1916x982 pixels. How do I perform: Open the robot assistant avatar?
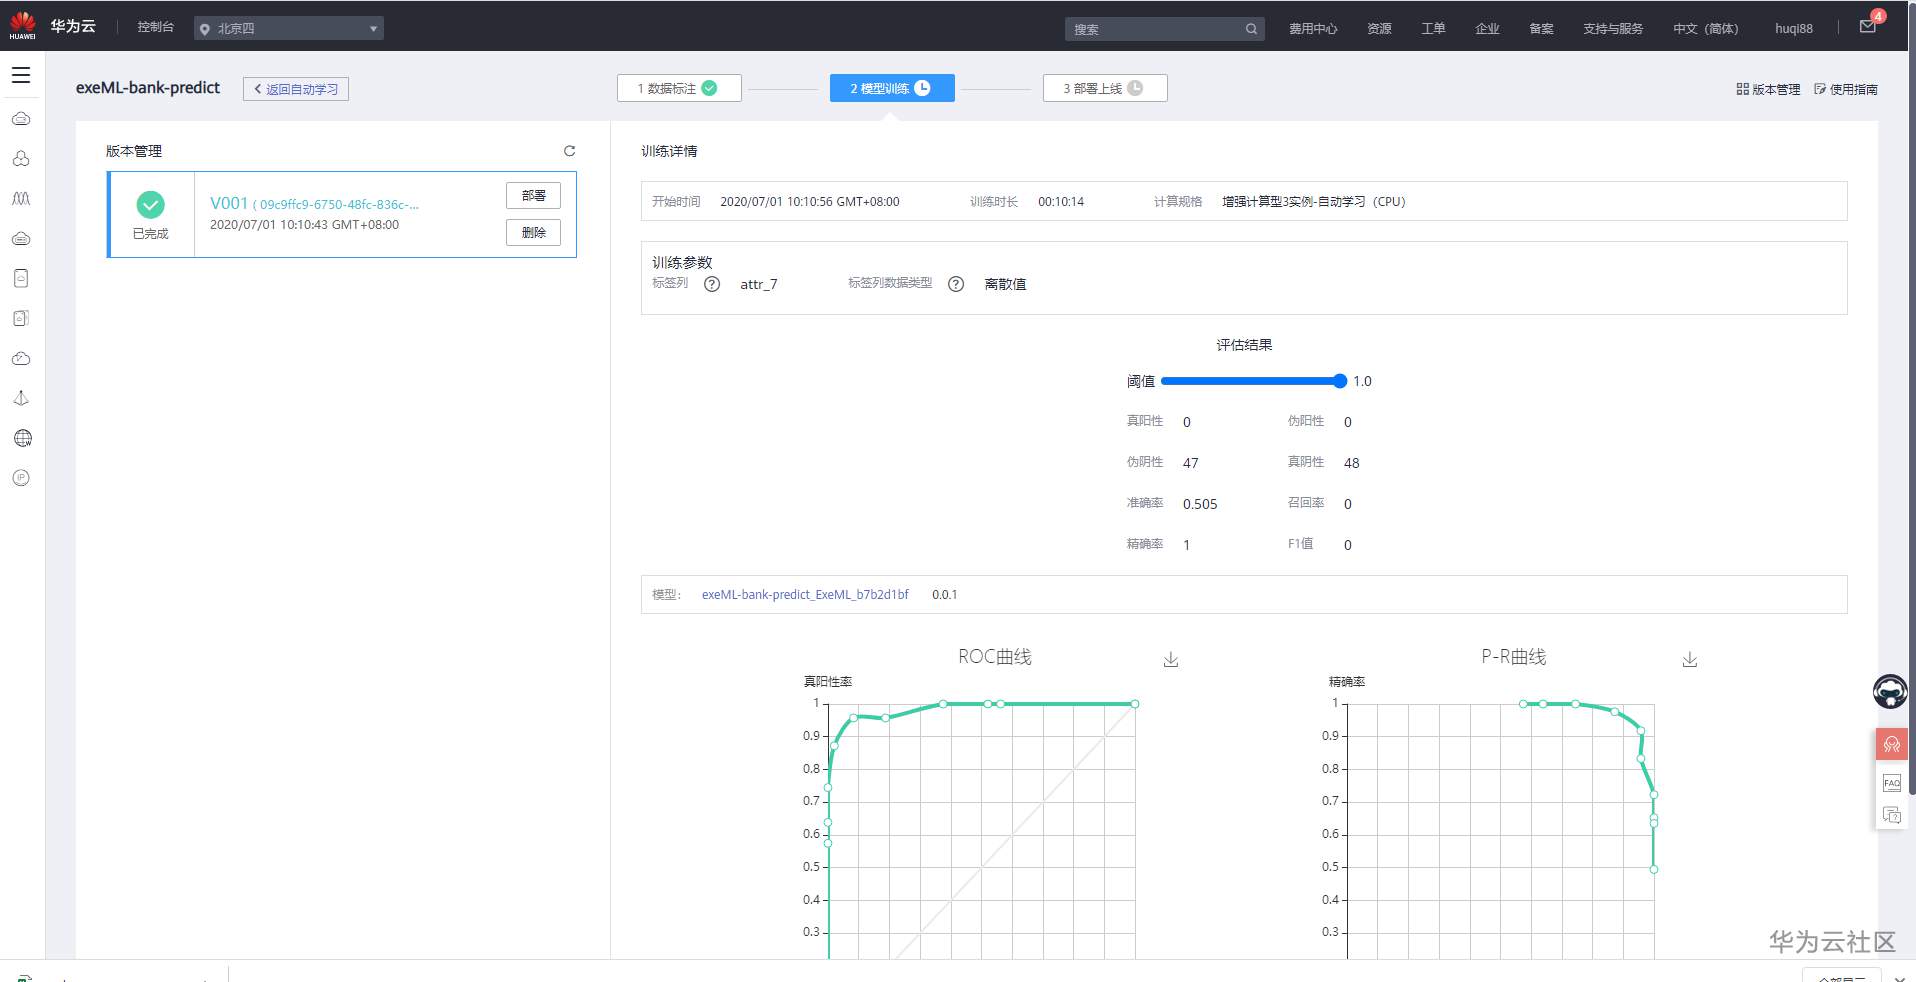pos(1890,691)
